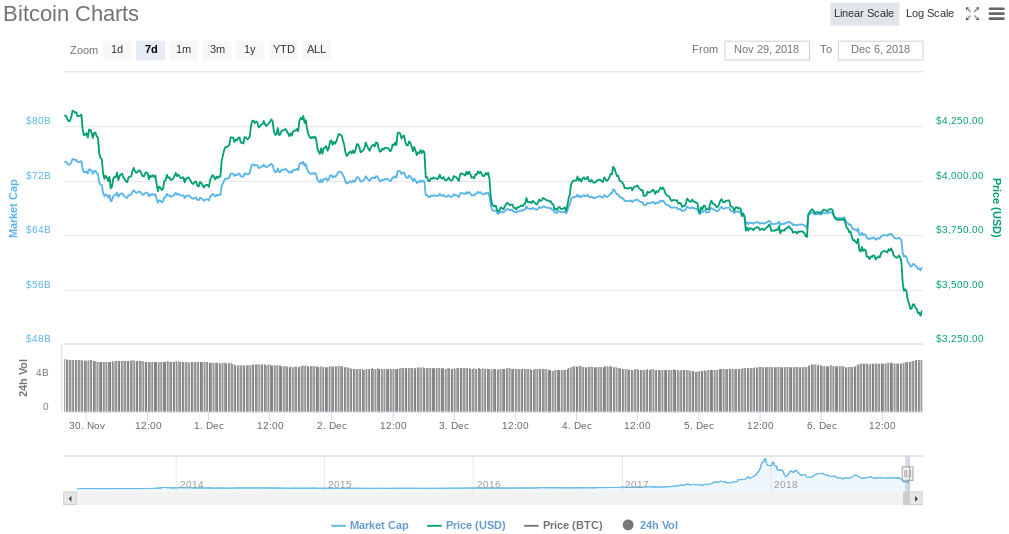This screenshot has height=534, width=1009.
Task: Click the $64B market cap label
Action: click(38, 230)
